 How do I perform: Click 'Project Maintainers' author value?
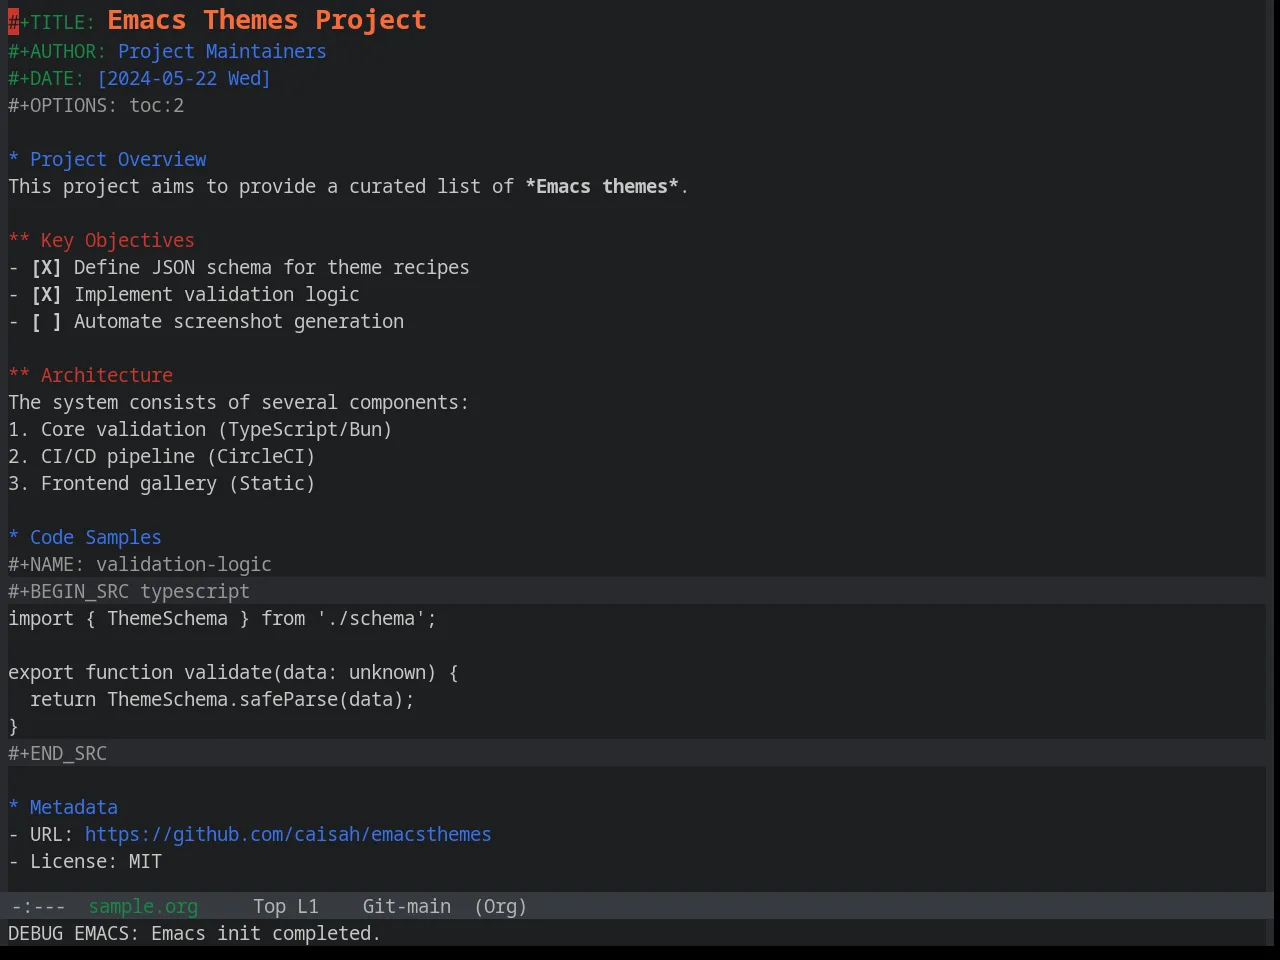pyautogui.click(x=222, y=52)
